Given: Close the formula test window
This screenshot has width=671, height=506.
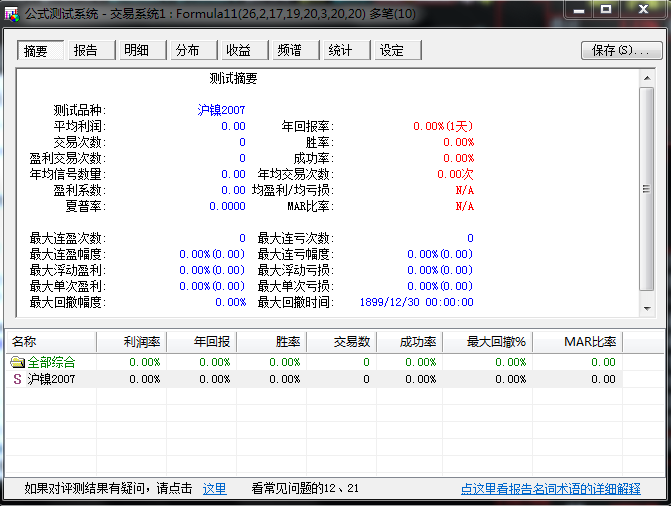Looking at the screenshot, I should coord(643,9).
